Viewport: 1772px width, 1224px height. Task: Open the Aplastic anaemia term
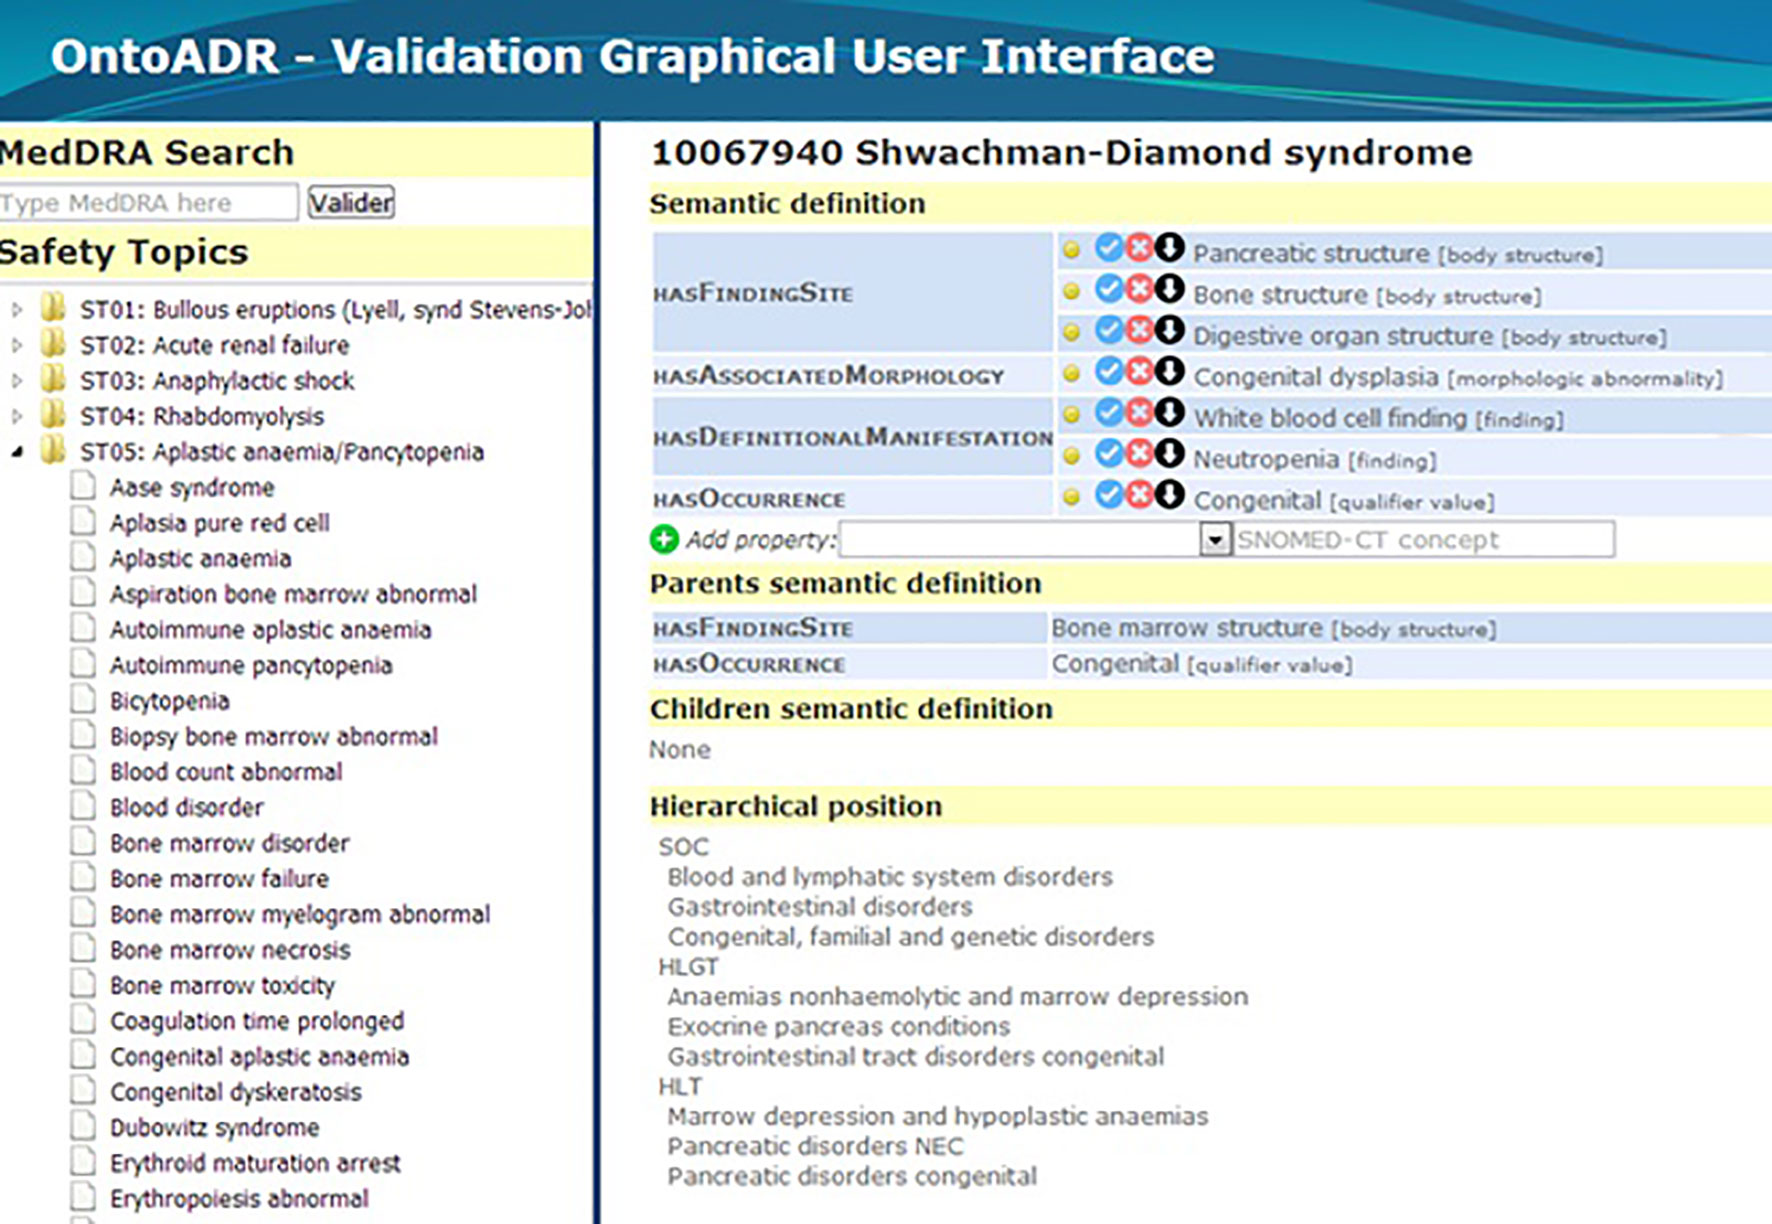pos(201,558)
